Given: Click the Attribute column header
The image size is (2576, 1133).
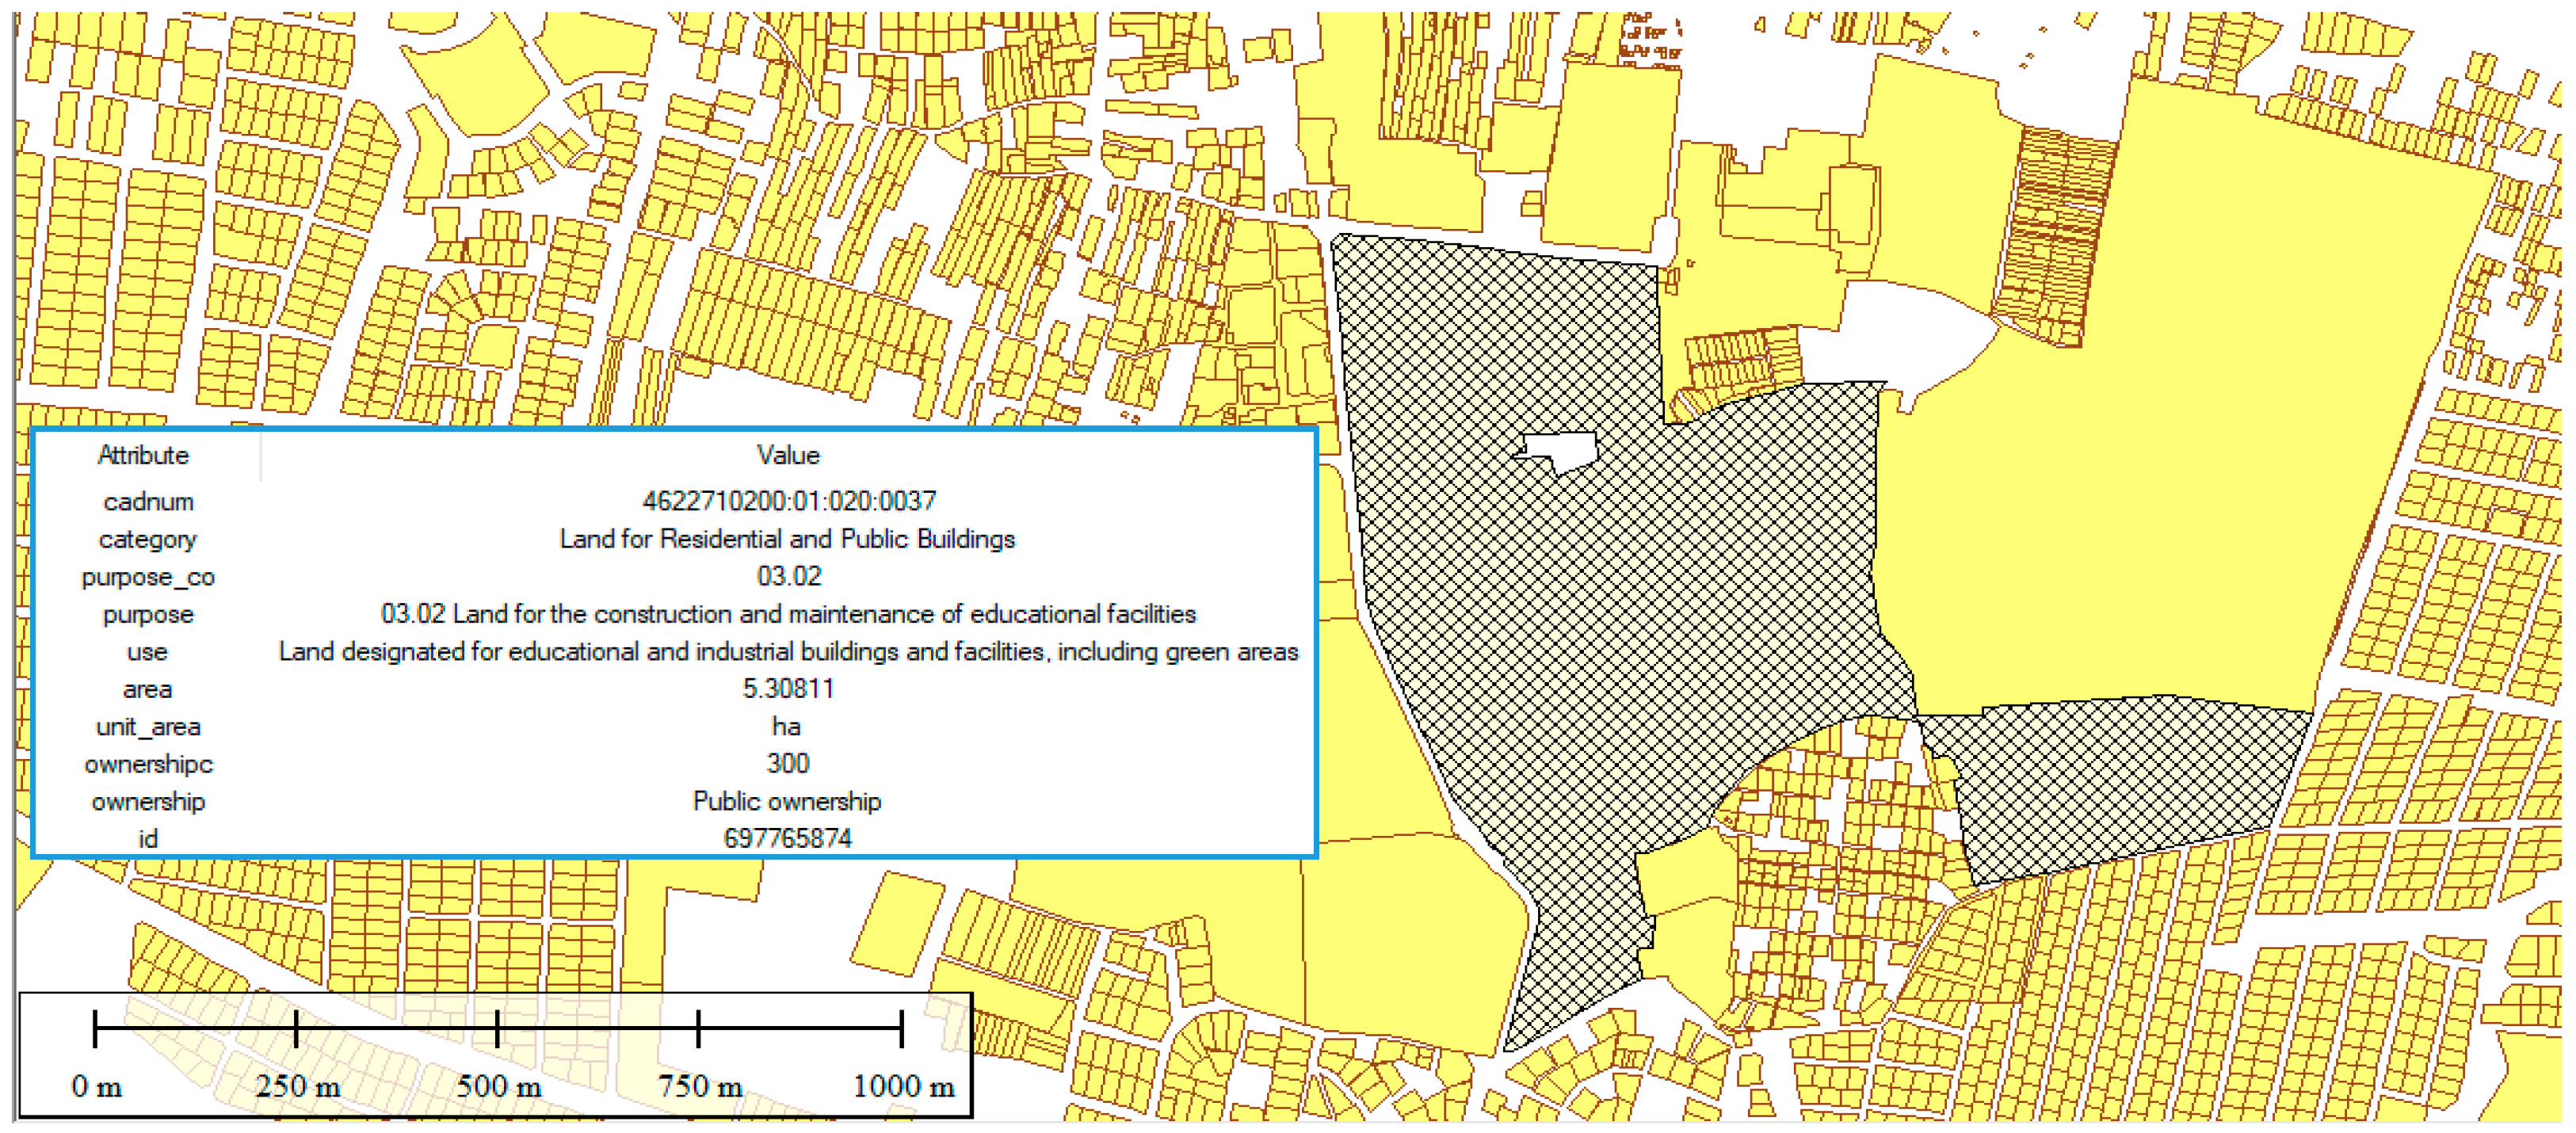Looking at the screenshot, I should click(143, 455).
